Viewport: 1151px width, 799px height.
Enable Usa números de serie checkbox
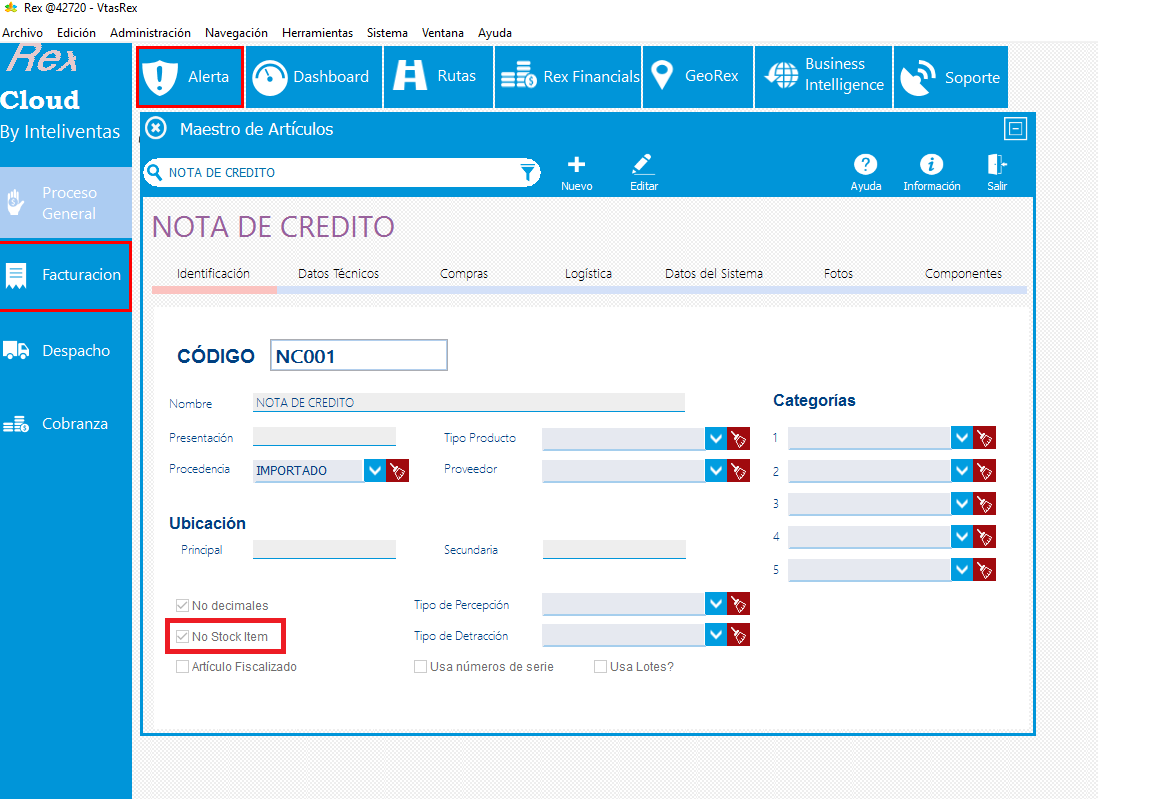point(421,667)
